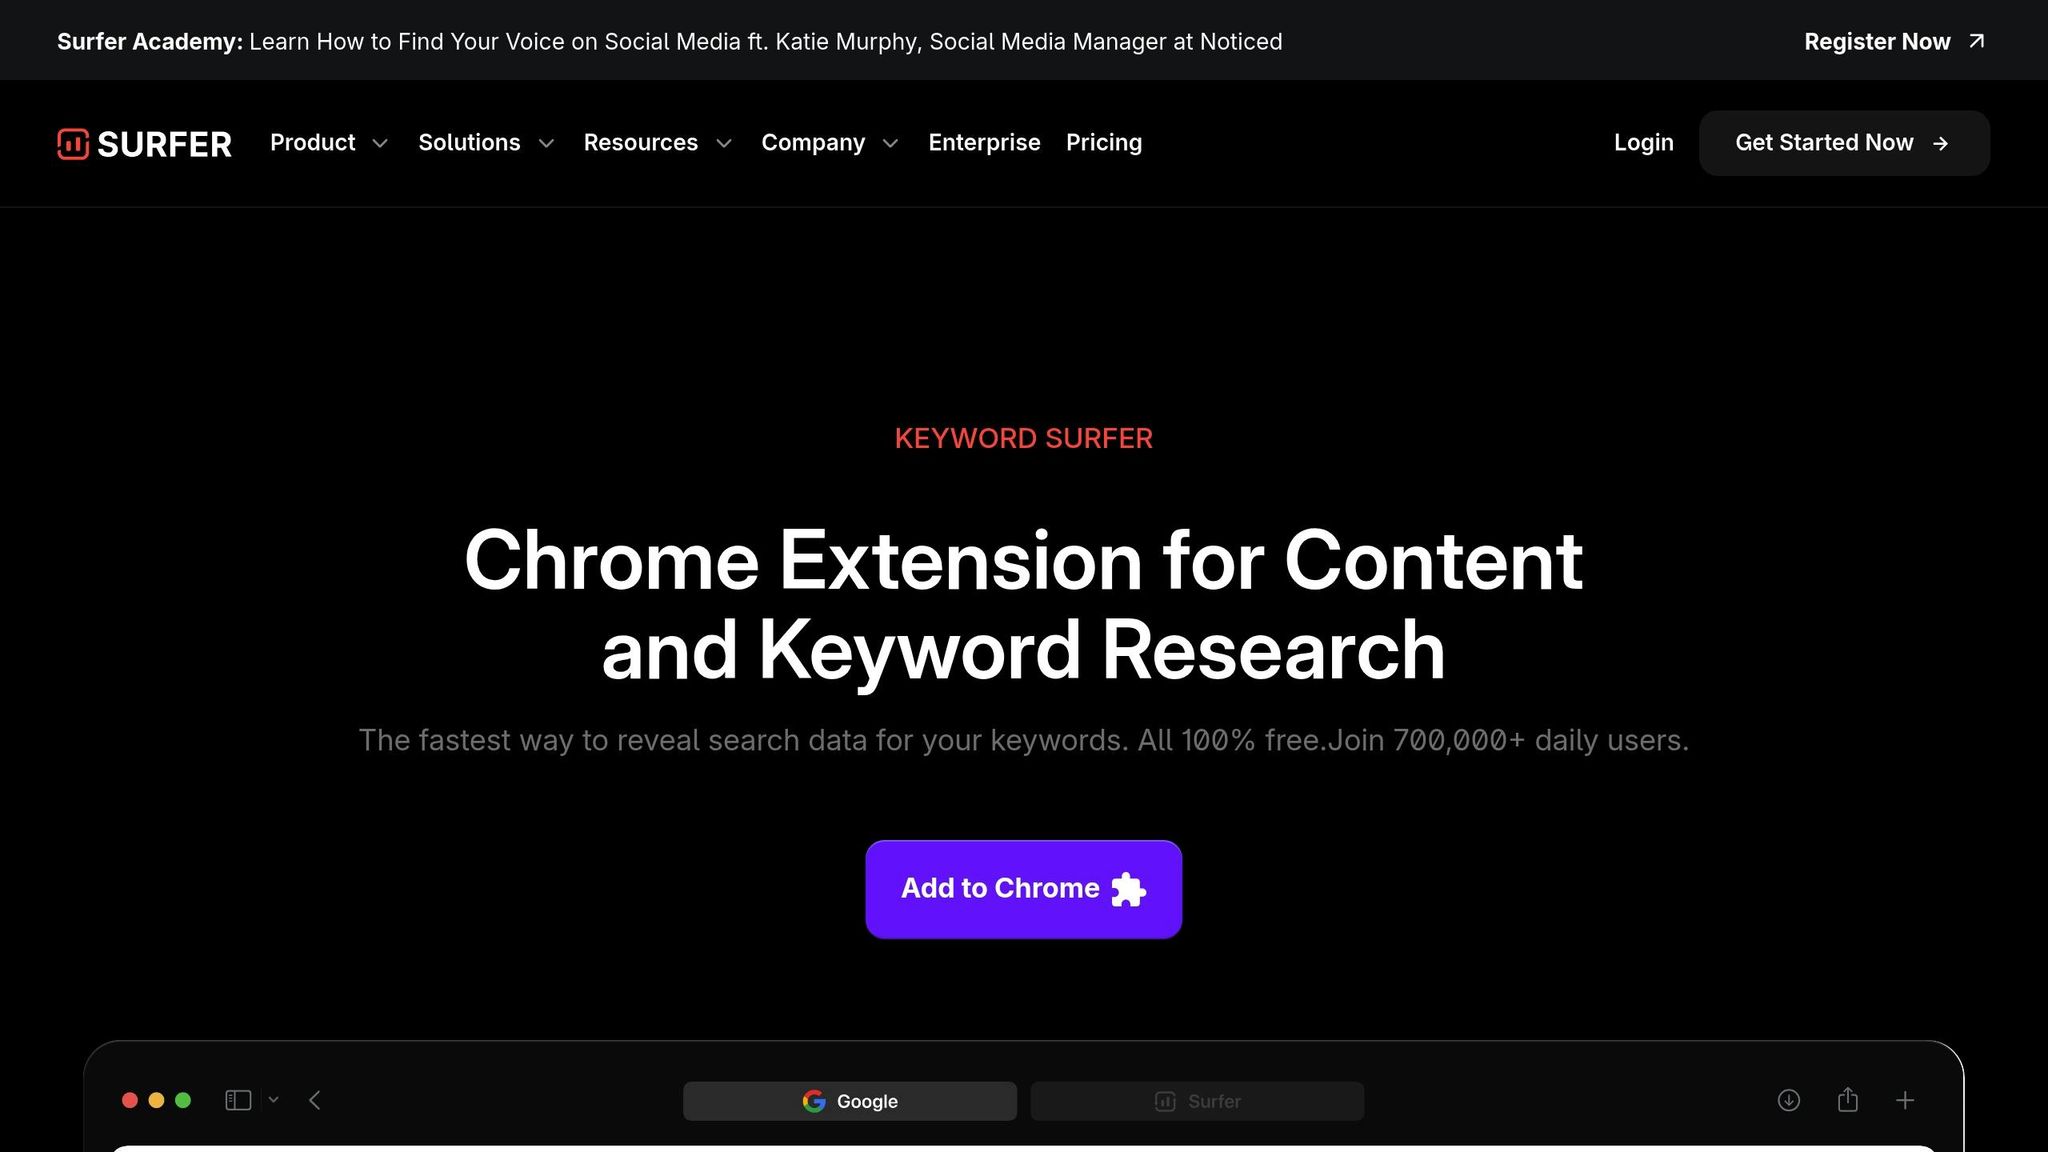Open the Pricing page
The height and width of the screenshot is (1152, 2048).
(x=1103, y=143)
